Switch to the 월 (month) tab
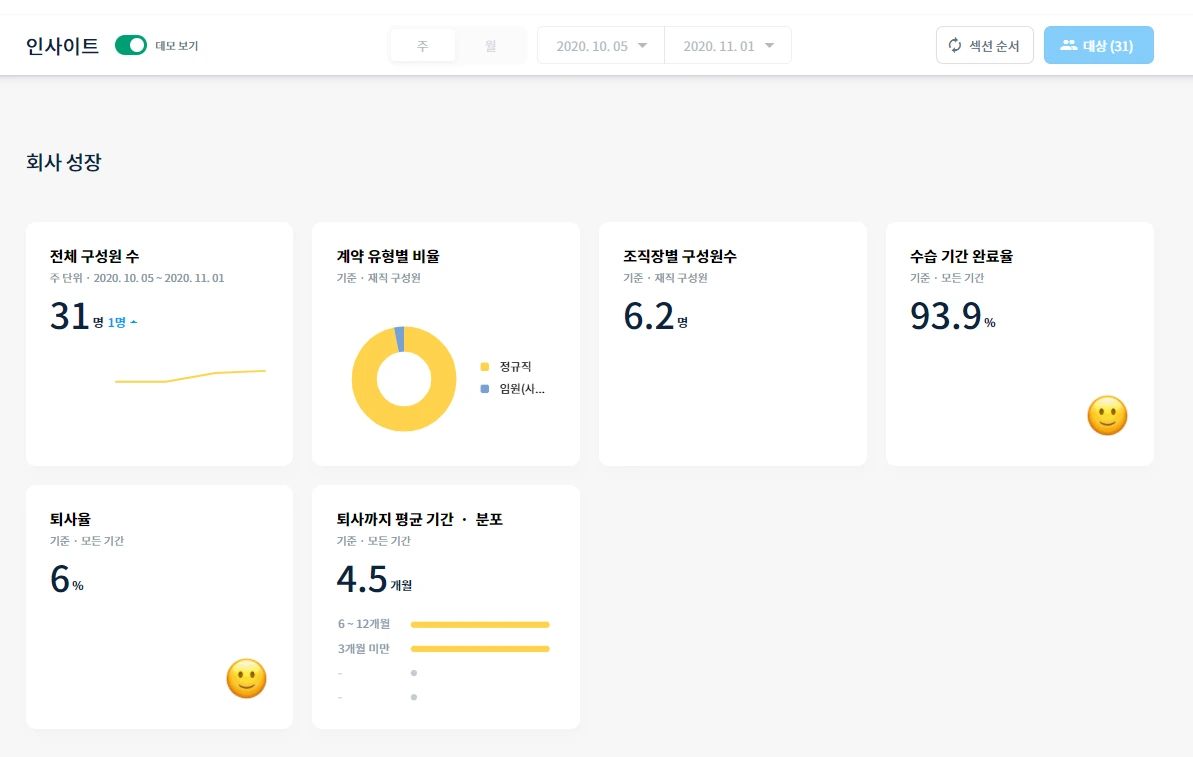This screenshot has height=757, width=1193. pyautogui.click(x=491, y=46)
